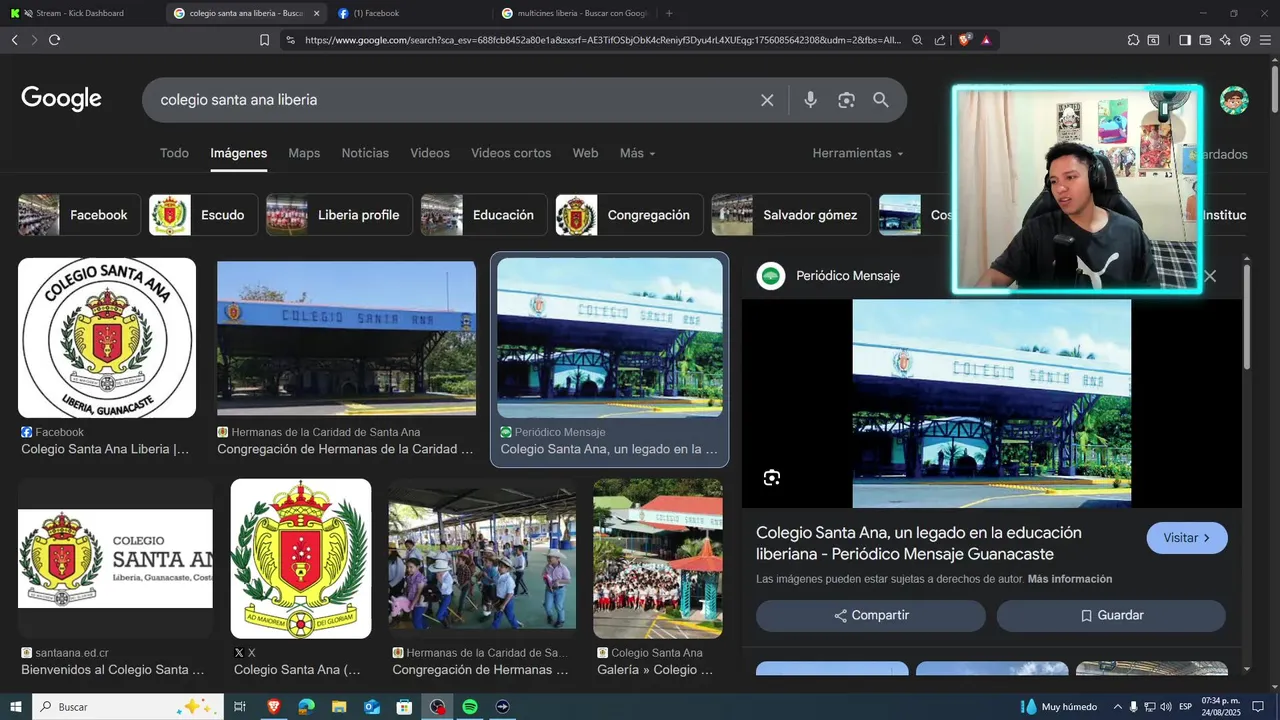Clear the search box with the X icon

(767, 100)
